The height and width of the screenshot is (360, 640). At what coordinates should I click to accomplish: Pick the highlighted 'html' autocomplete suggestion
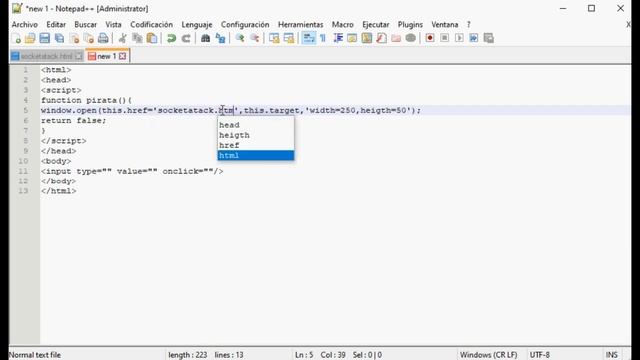coord(256,156)
